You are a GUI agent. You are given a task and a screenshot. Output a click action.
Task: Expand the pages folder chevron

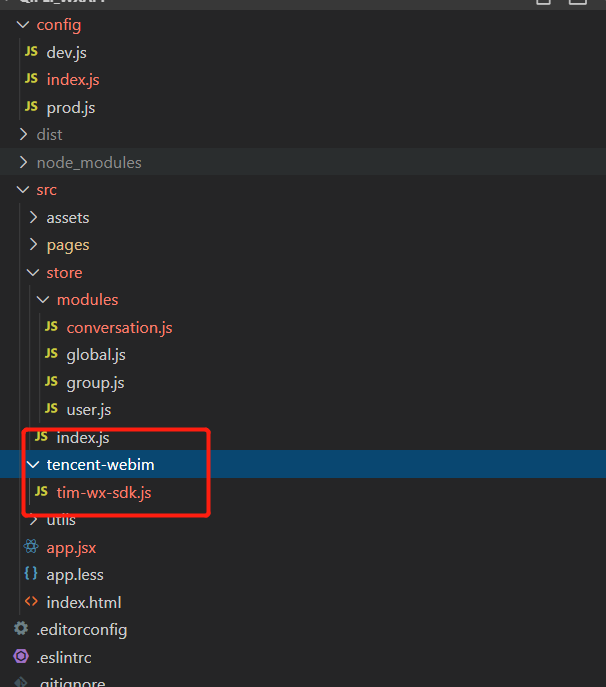33,244
